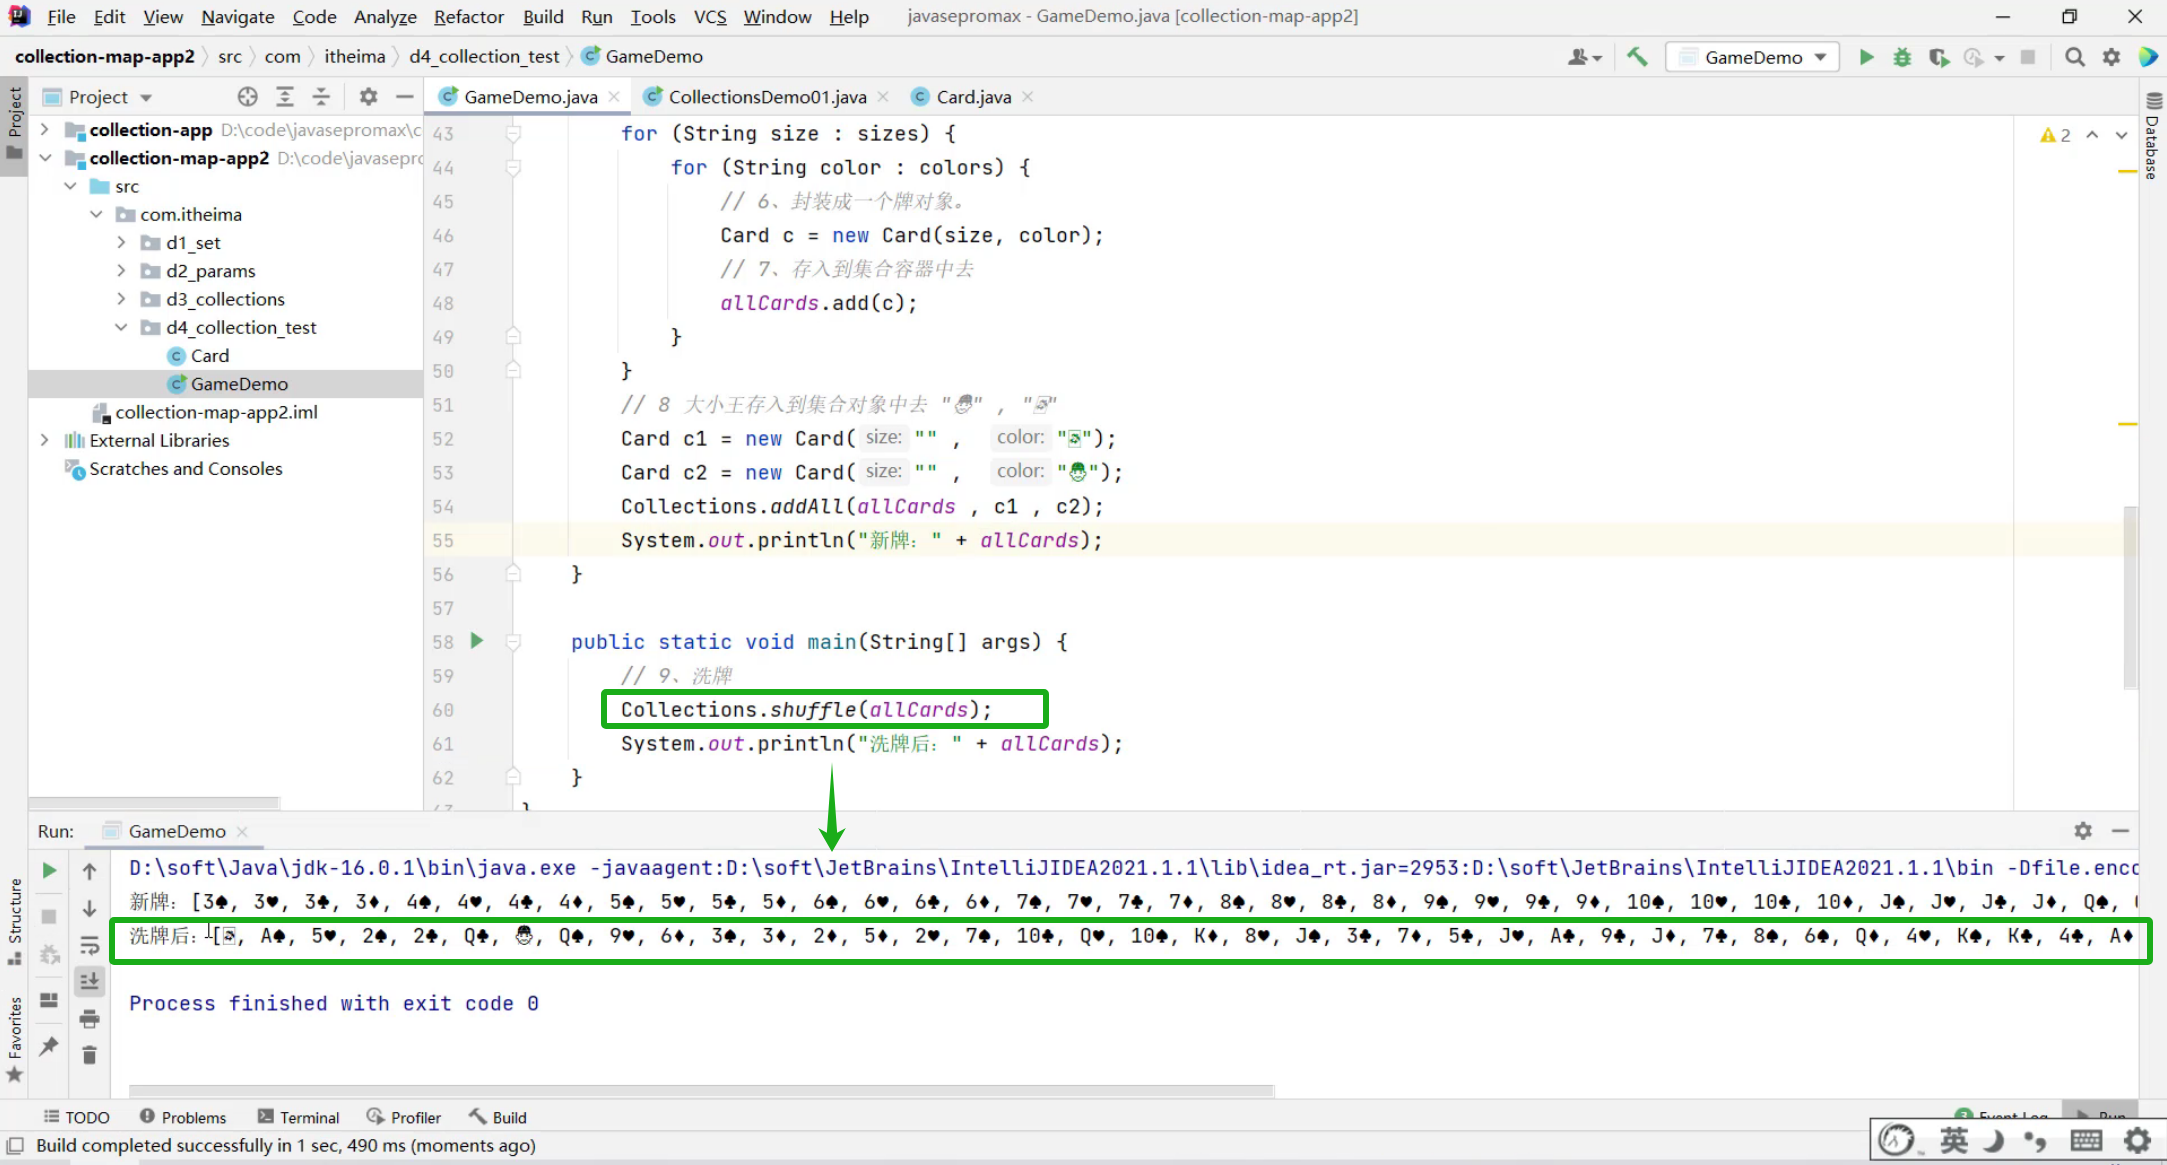
Task: Open the Problems tool window
Action: (183, 1117)
